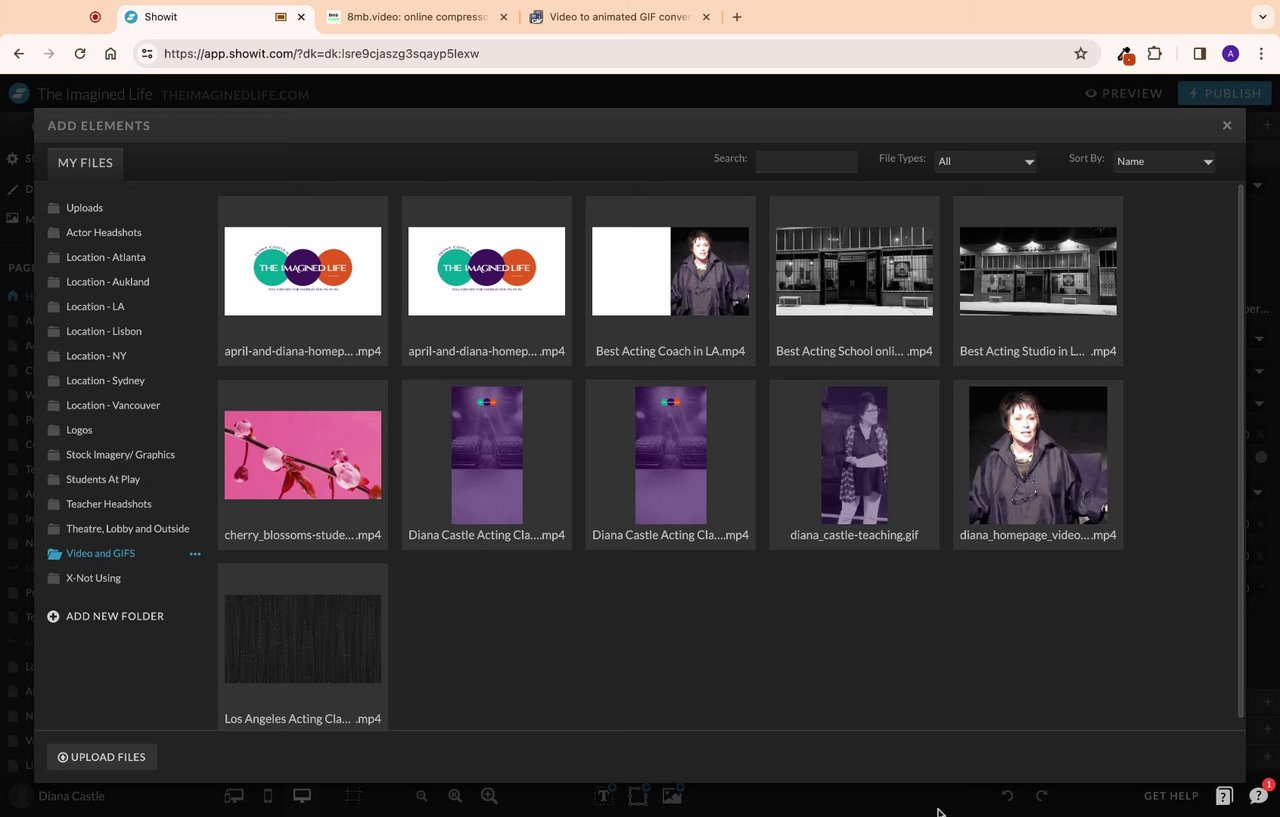Go to the browser home page
This screenshot has width=1280, height=817.
pos(110,54)
